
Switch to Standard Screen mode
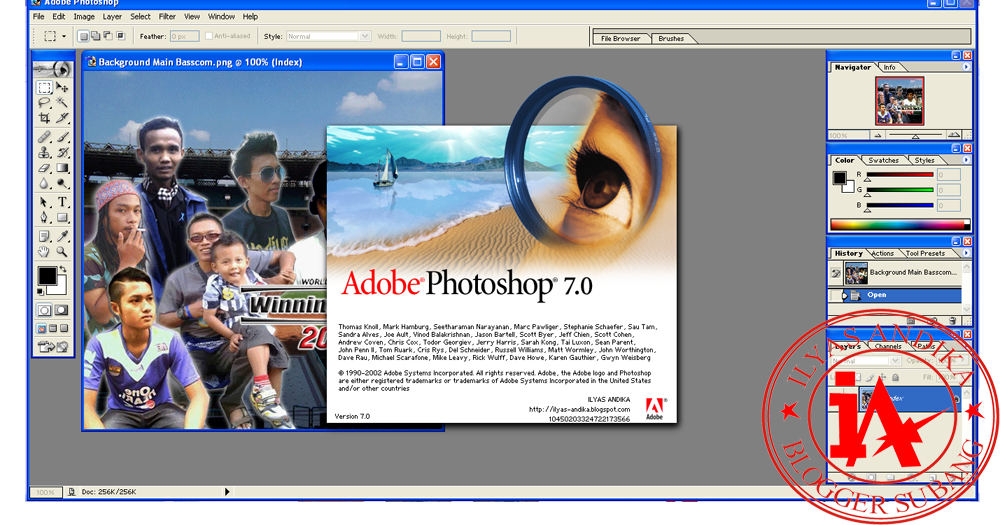coord(42,329)
